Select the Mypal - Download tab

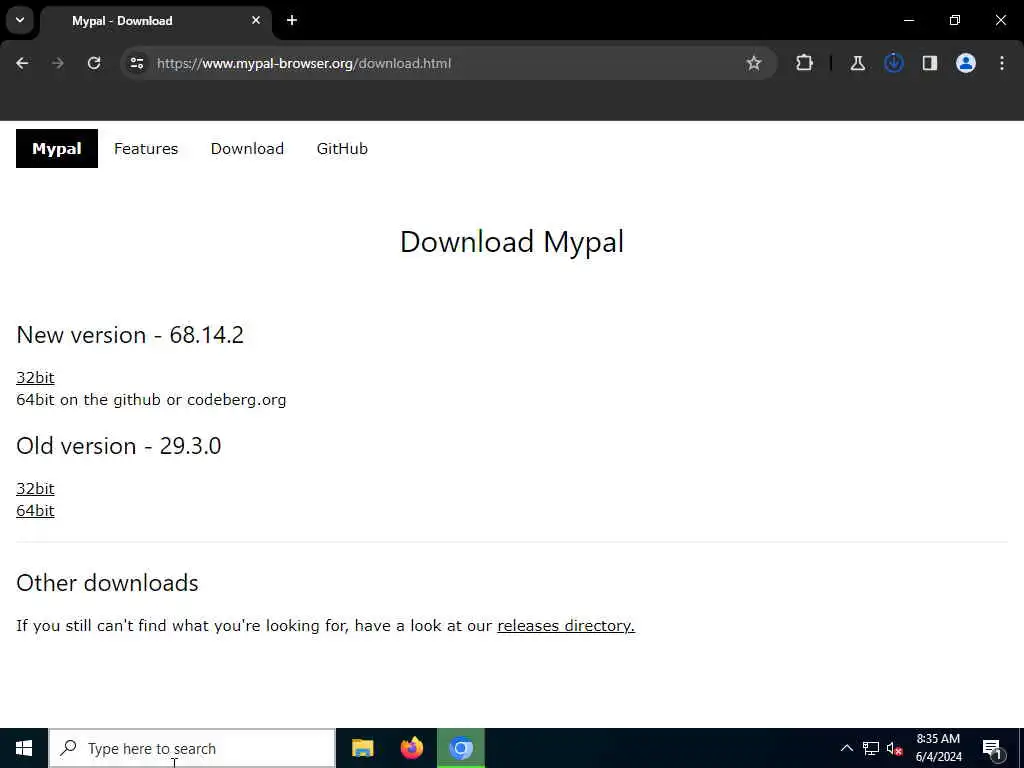[155, 21]
